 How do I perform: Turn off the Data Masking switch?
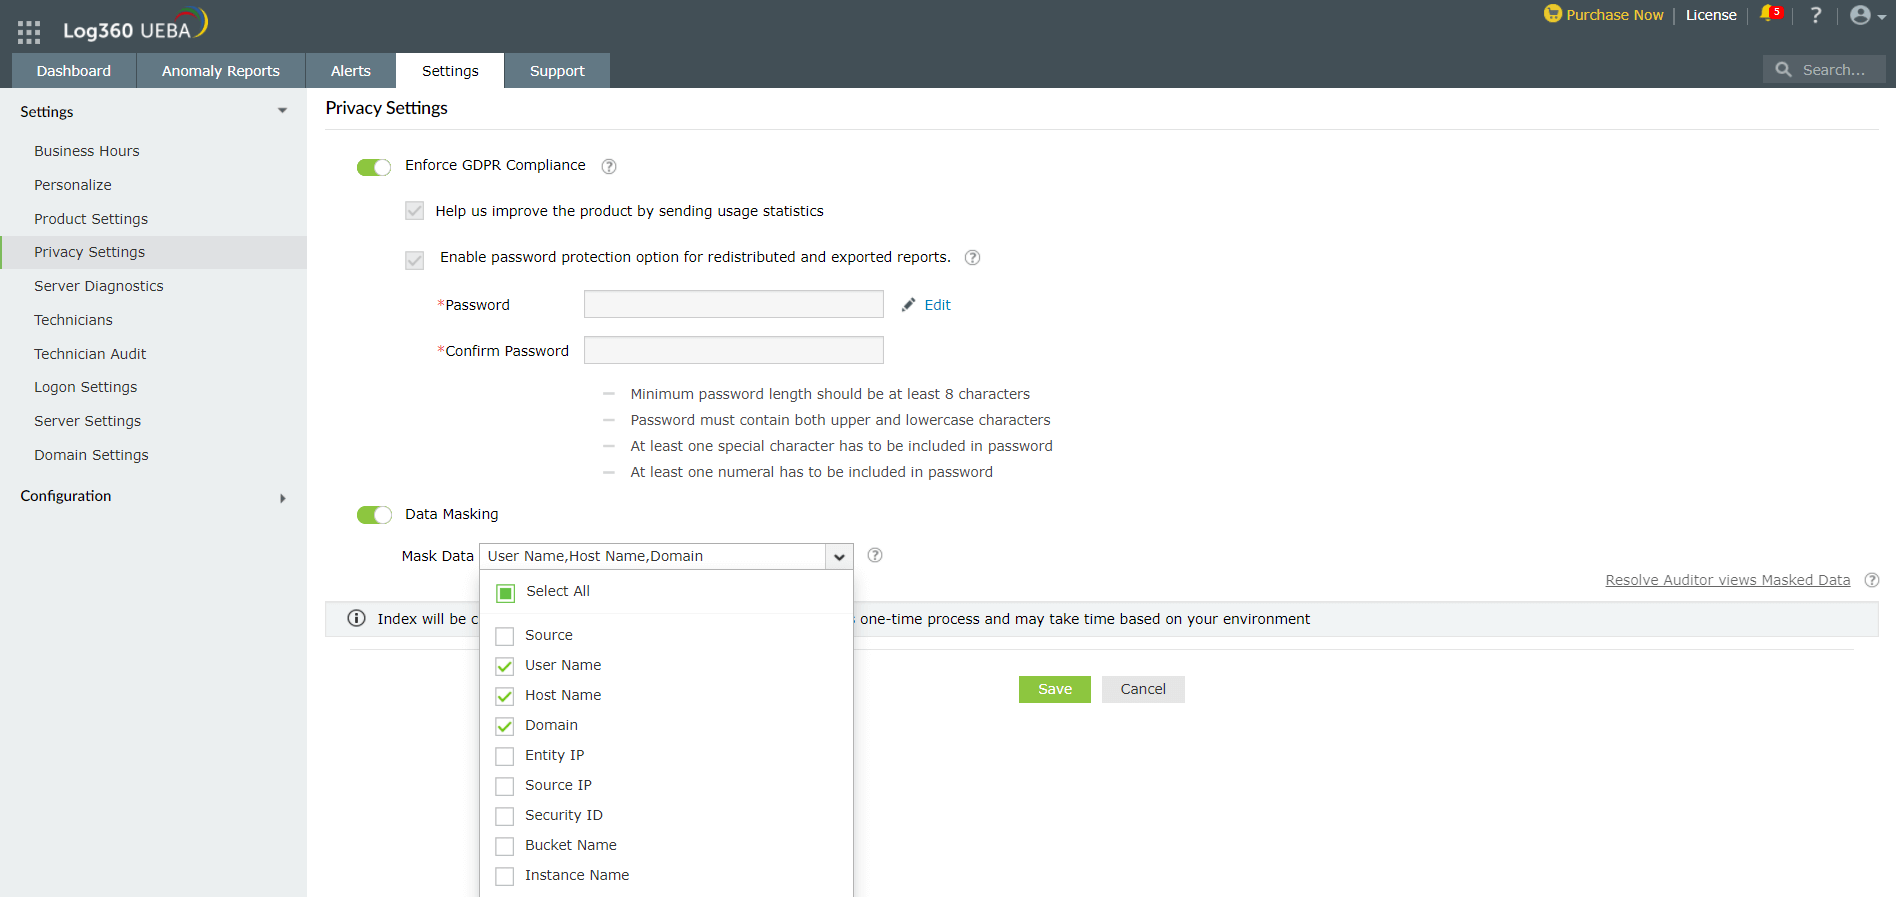(x=374, y=515)
